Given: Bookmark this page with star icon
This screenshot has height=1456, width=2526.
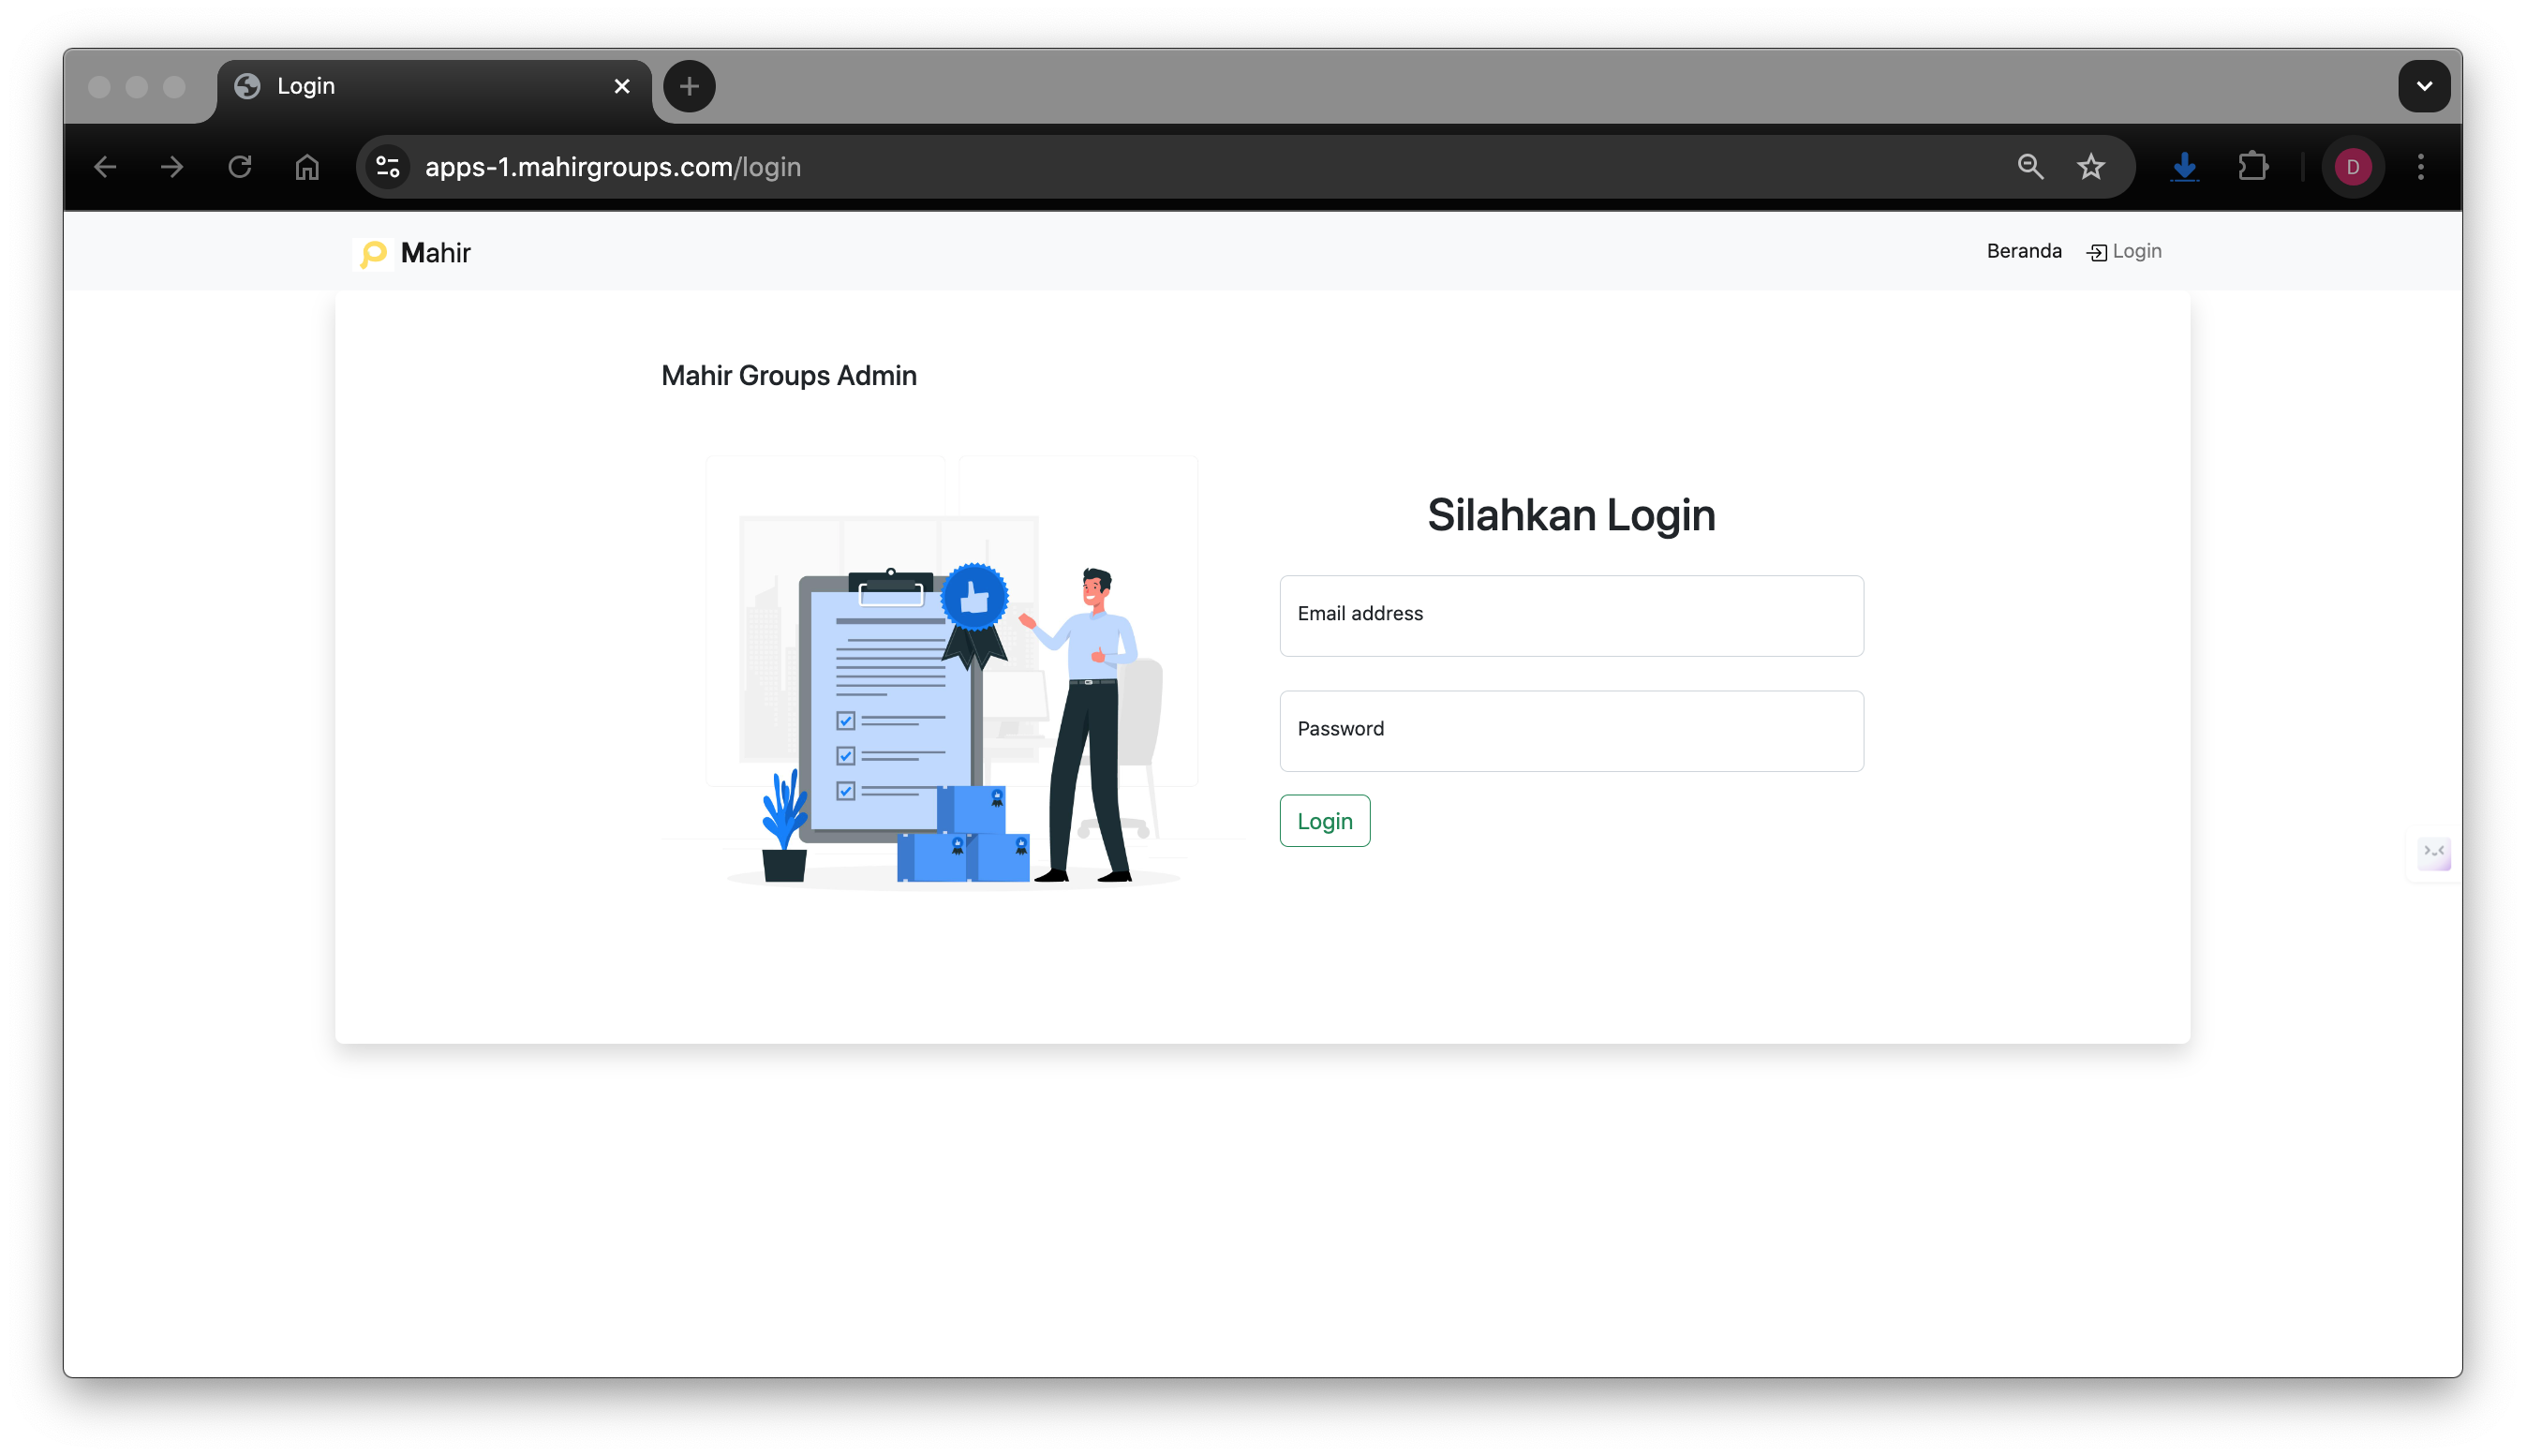Looking at the screenshot, I should [x=2091, y=167].
